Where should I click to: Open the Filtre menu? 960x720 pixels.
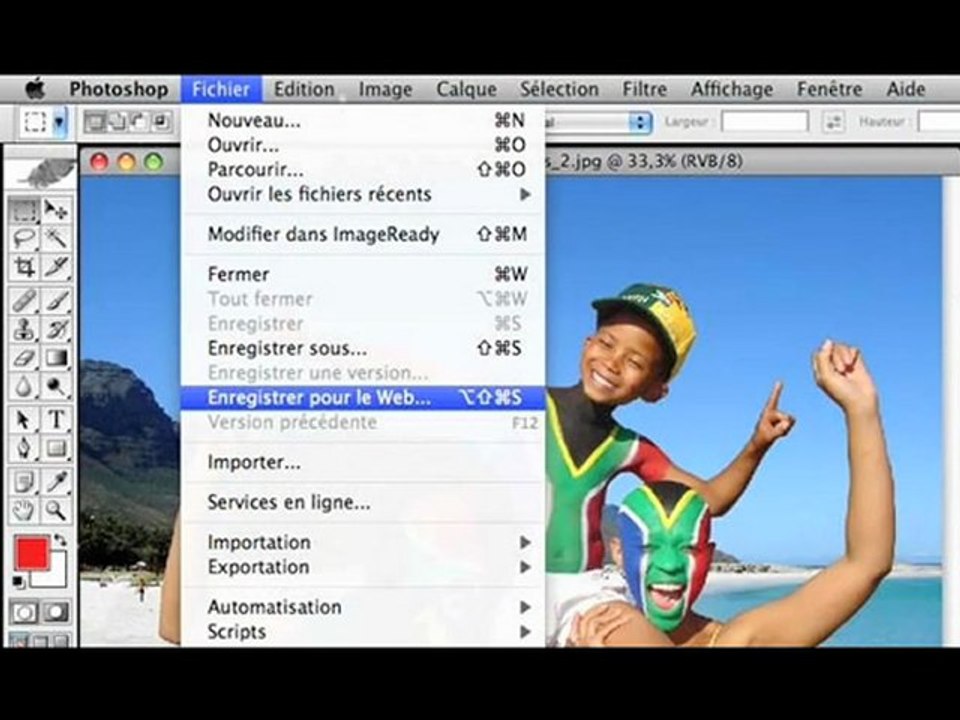tap(644, 89)
